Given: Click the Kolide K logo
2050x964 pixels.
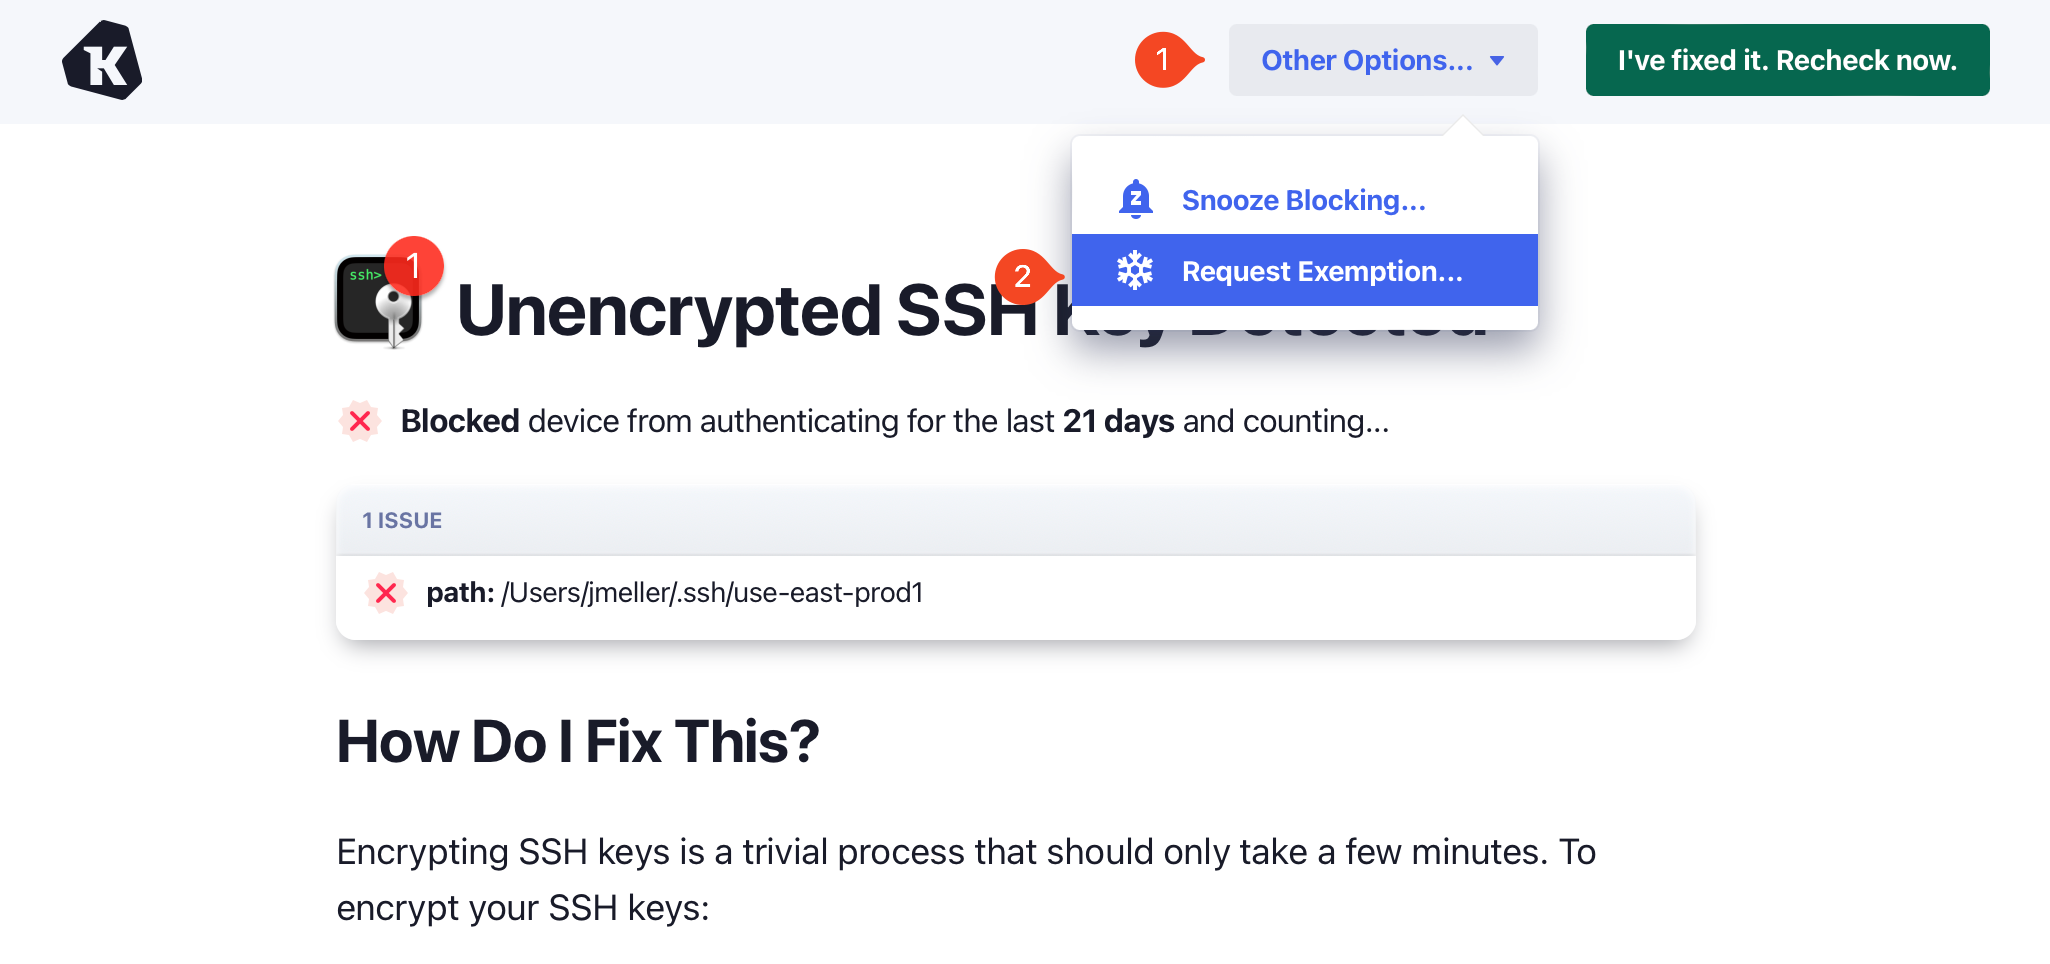Looking at the screenshot, I should (102, 60).
